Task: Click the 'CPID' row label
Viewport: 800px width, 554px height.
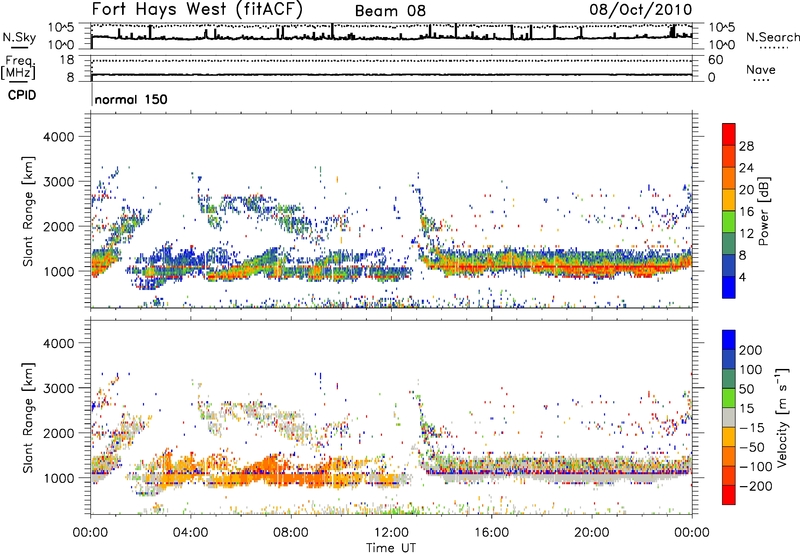Action: (x=22, y=95)
